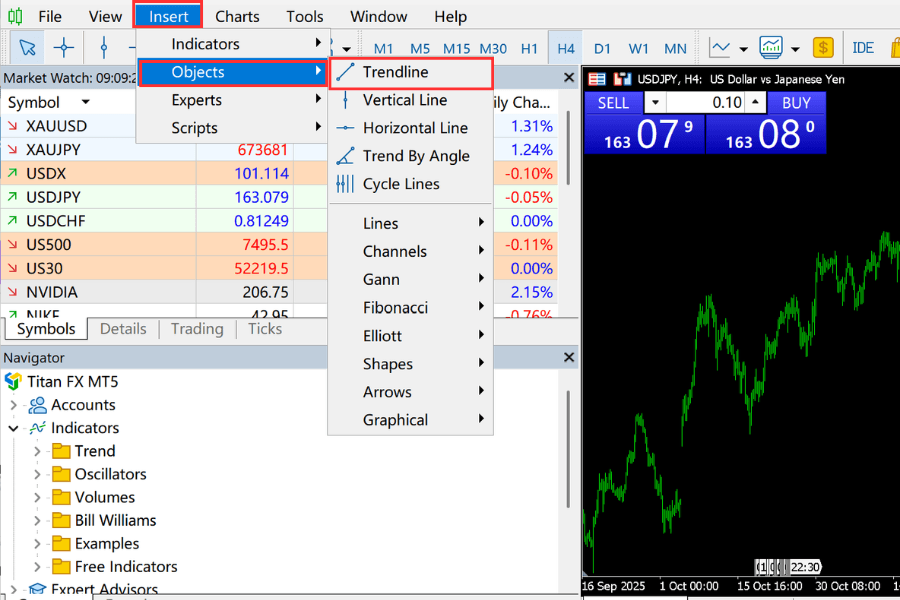The height and width of the screenshot is (600, 900).
Task: Expand the Accounts tree node
Action: pyautogui.click(x=14, y=405)
